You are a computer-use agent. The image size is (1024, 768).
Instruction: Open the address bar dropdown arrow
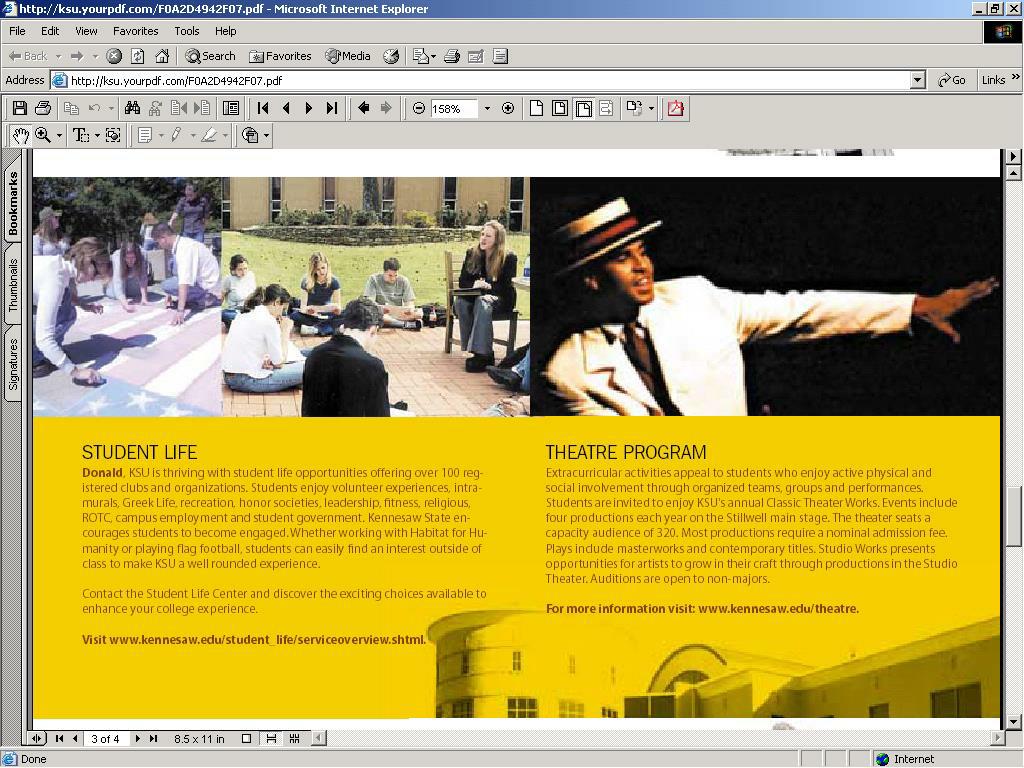(918, 80)
